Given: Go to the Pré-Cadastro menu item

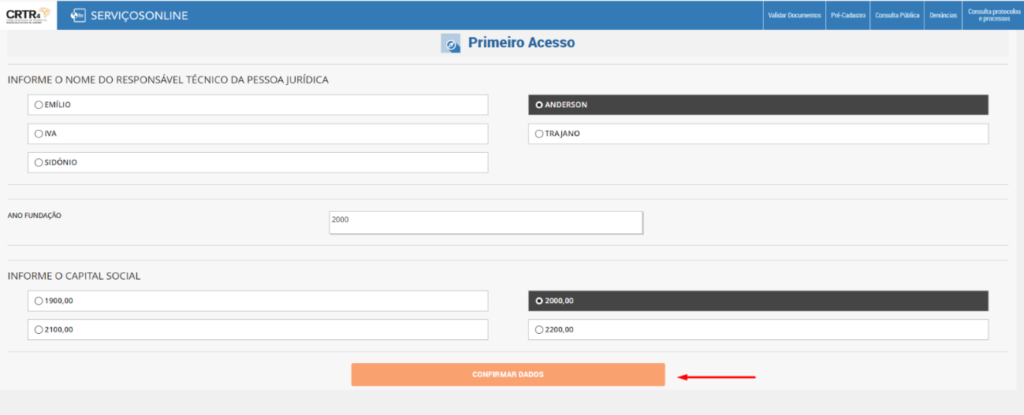Looking at the screenshot, I should [x=847, y=15].
